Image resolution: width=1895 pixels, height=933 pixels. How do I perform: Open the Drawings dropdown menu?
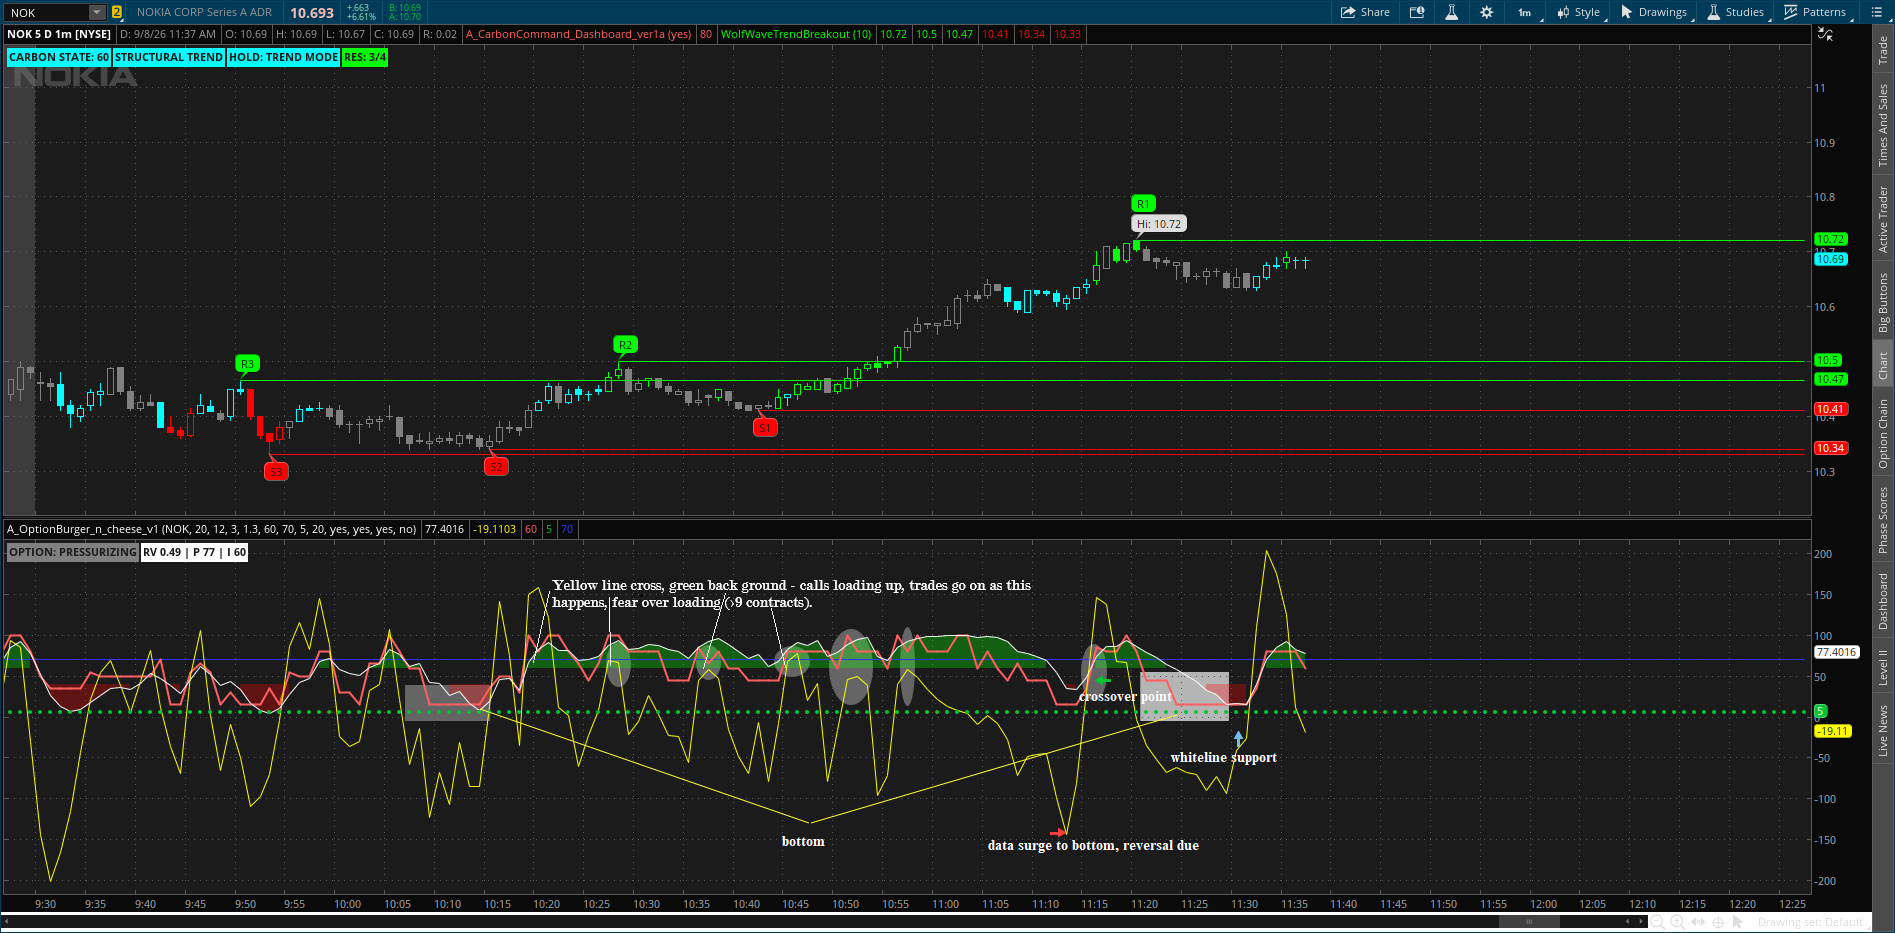pos(1655,12)
